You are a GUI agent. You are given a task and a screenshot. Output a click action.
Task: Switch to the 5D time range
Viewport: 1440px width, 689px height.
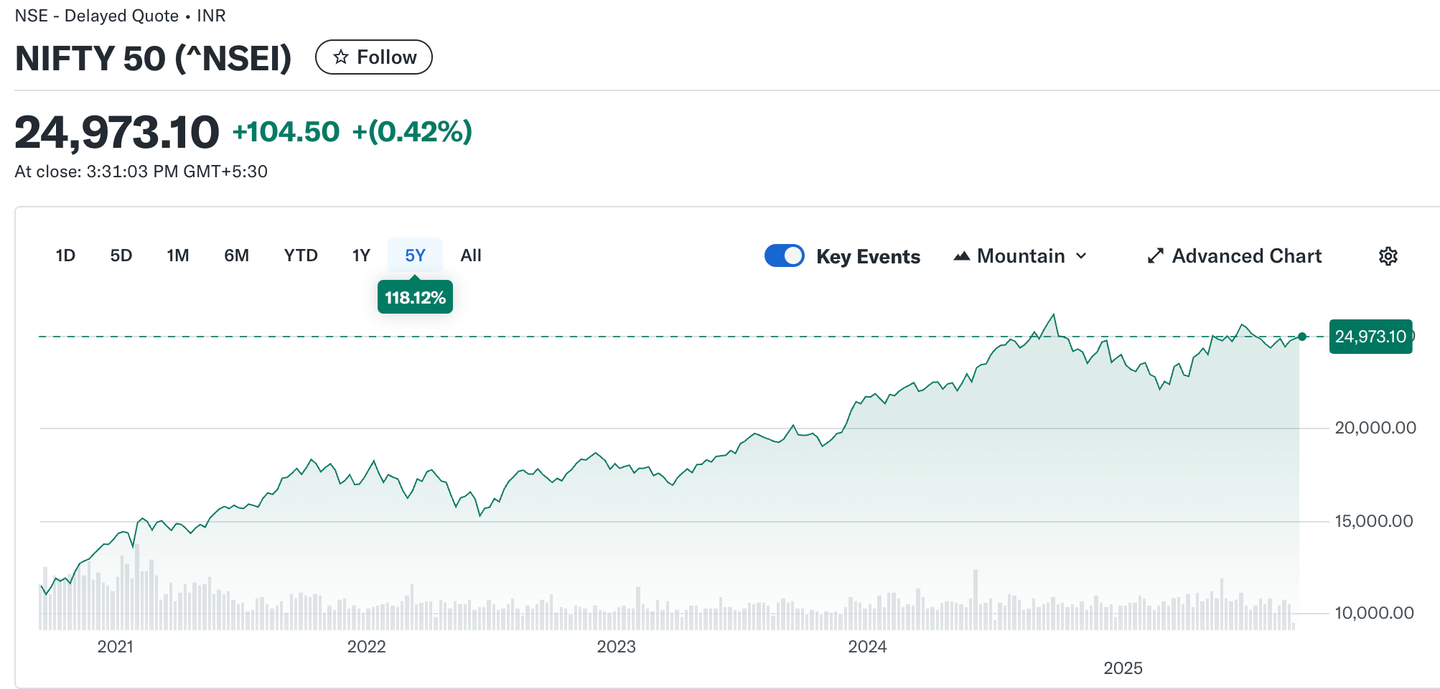coord(121,256)
